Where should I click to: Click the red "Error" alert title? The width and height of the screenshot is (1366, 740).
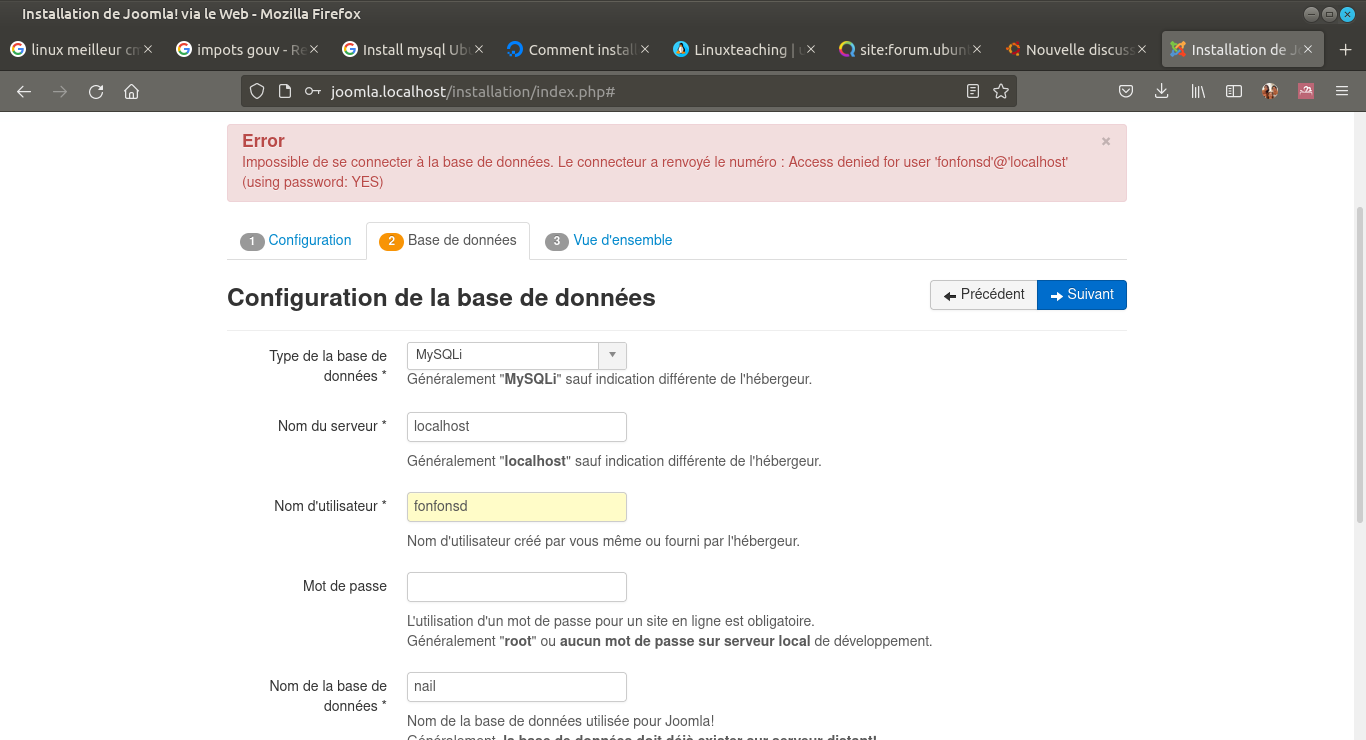pos(263,141)
